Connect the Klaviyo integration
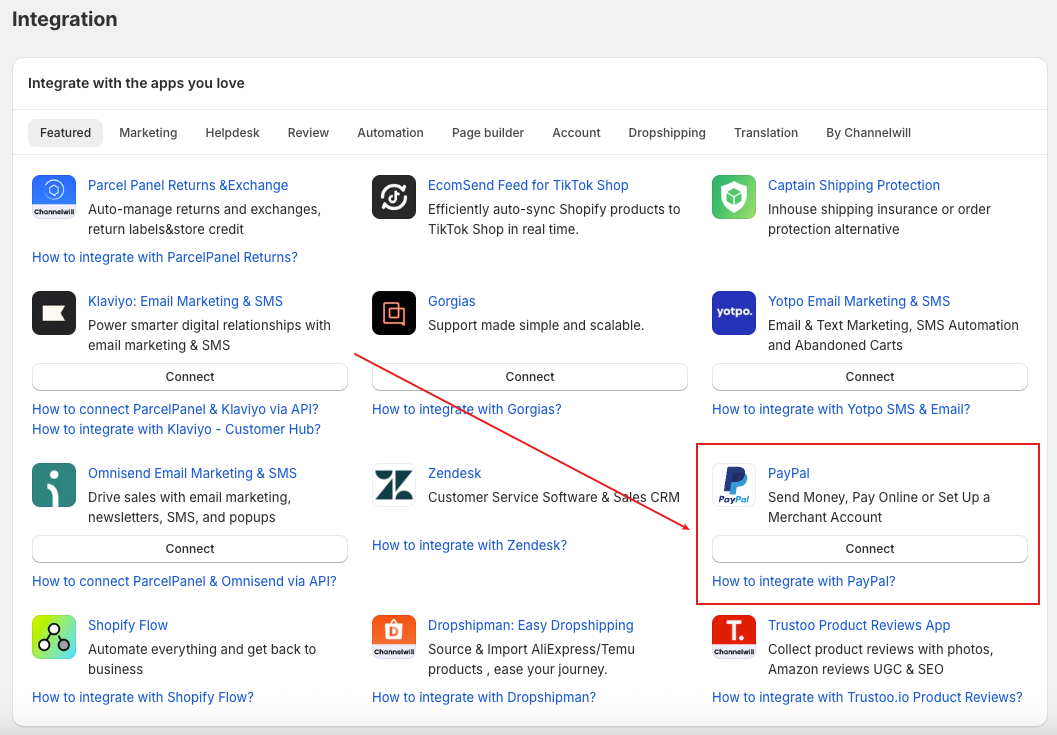This screenshot has width=1057, height=735. click(190, 377)
